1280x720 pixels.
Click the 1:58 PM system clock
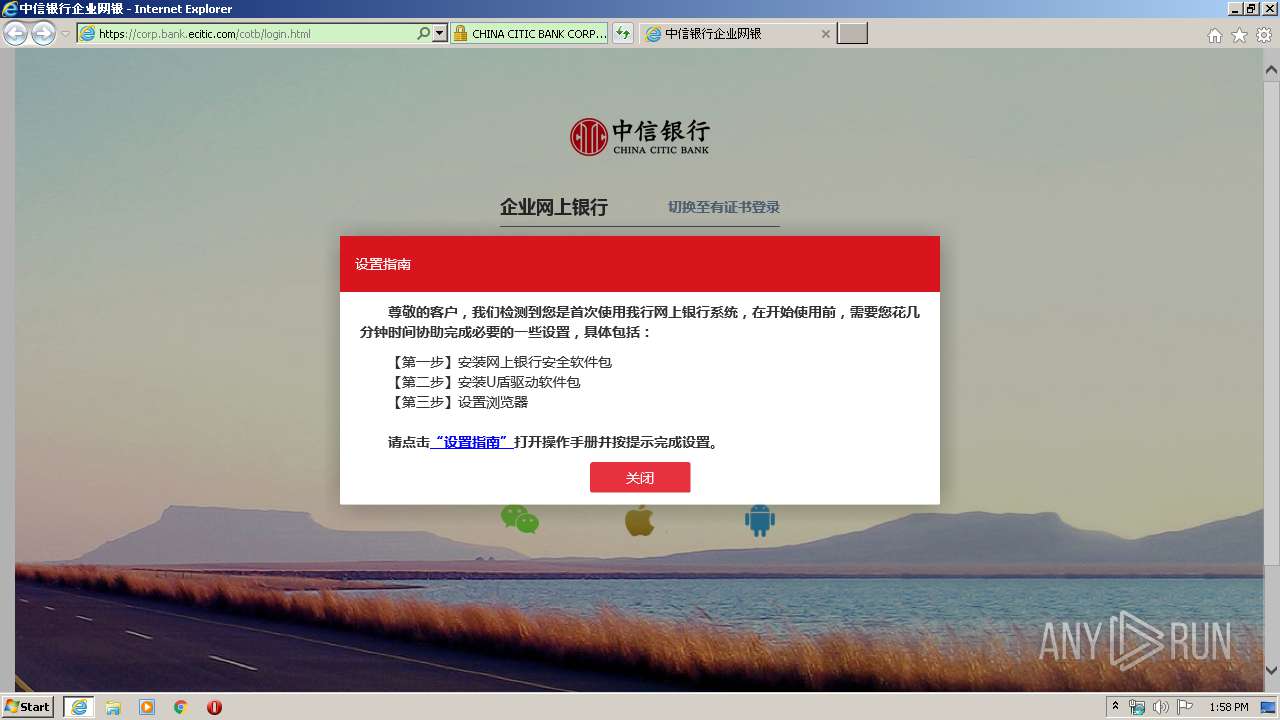[1228, 707]
